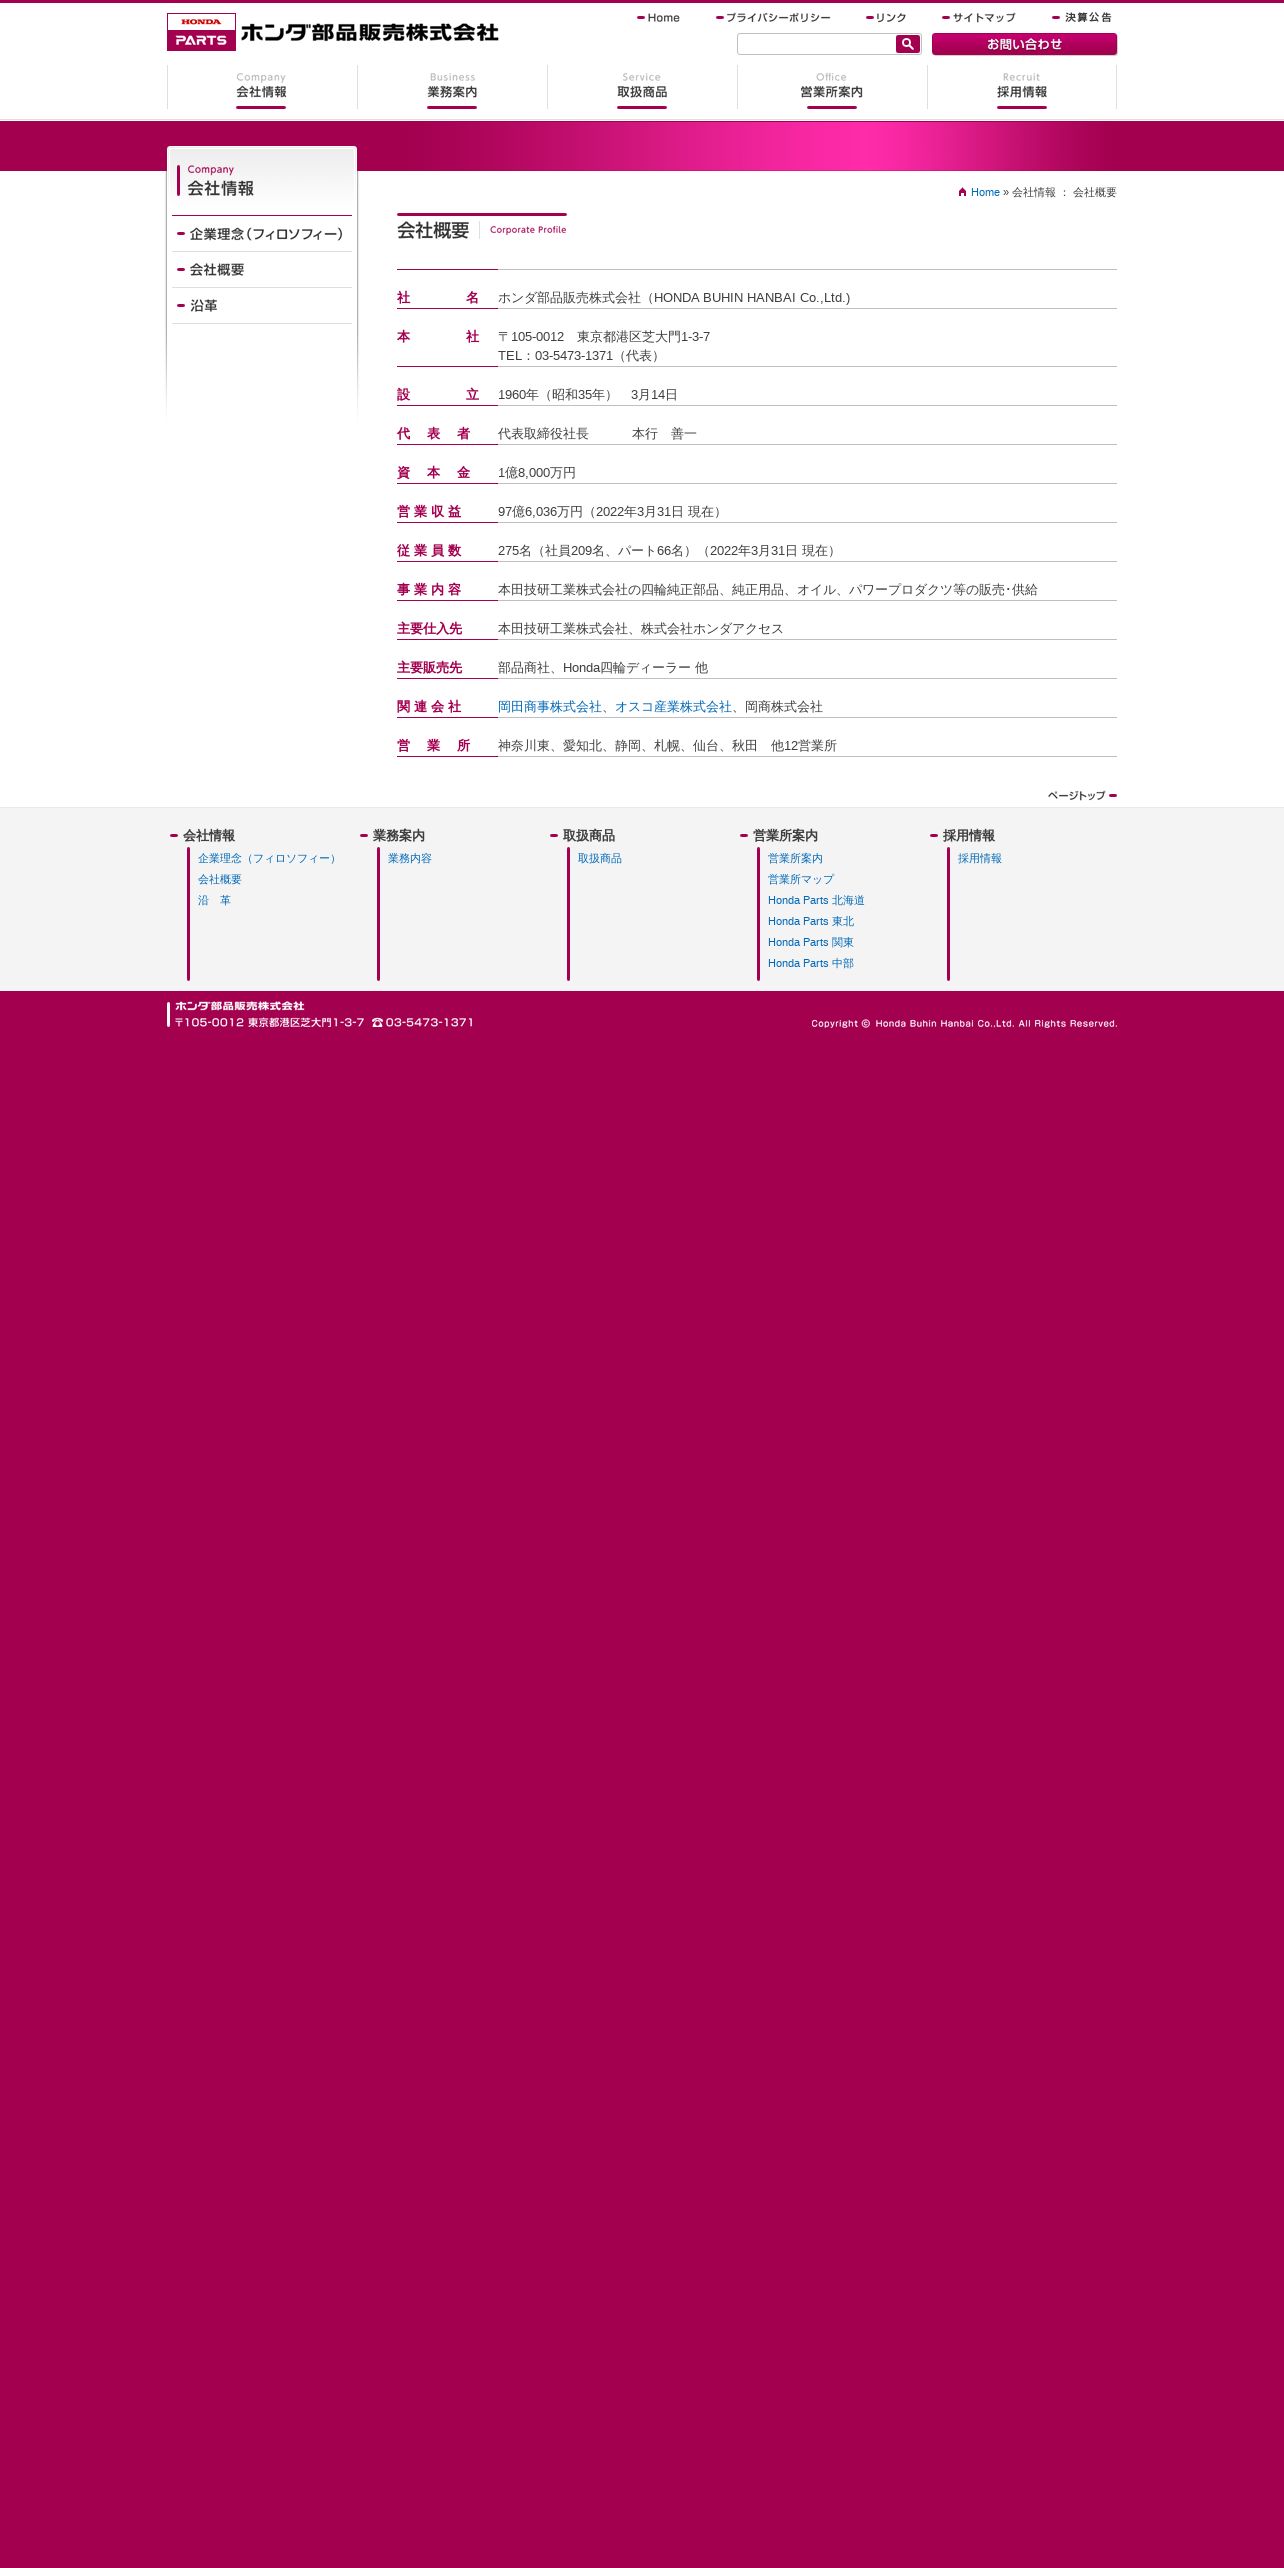Screen dimensions: 1284x2568
Task: Click ページトップ to return to top
Action: coord(1082,796)
